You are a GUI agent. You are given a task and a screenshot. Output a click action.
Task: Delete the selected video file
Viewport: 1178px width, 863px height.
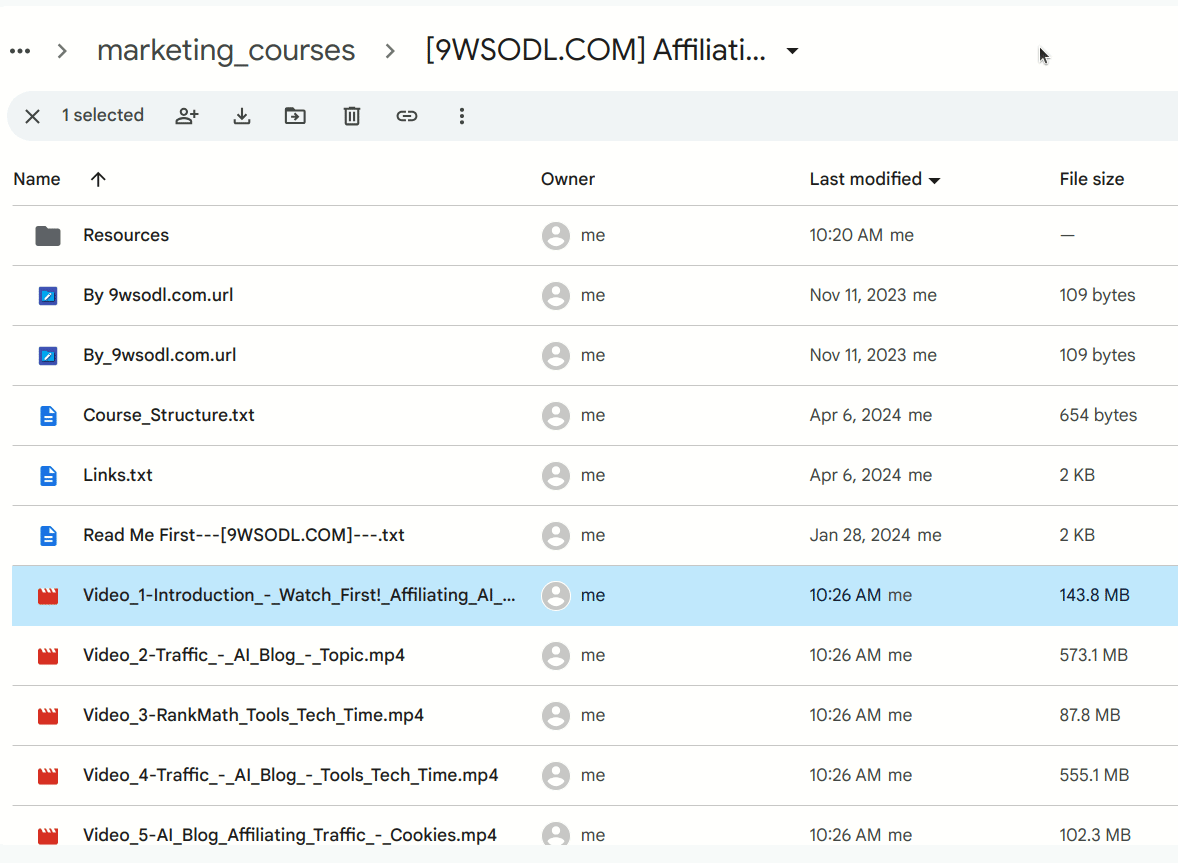point(351,116)
